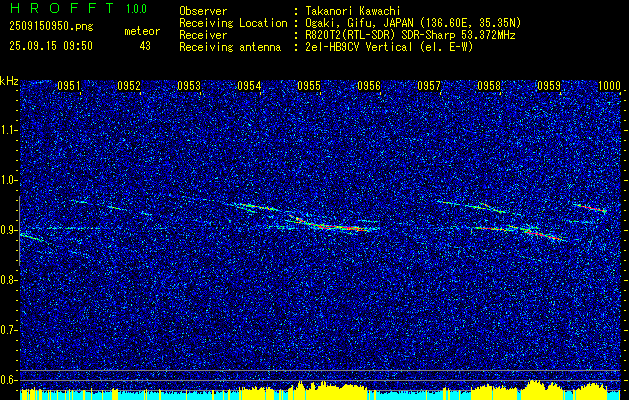
Task: Click the 0958 time marker
Action: pos(489,86)
